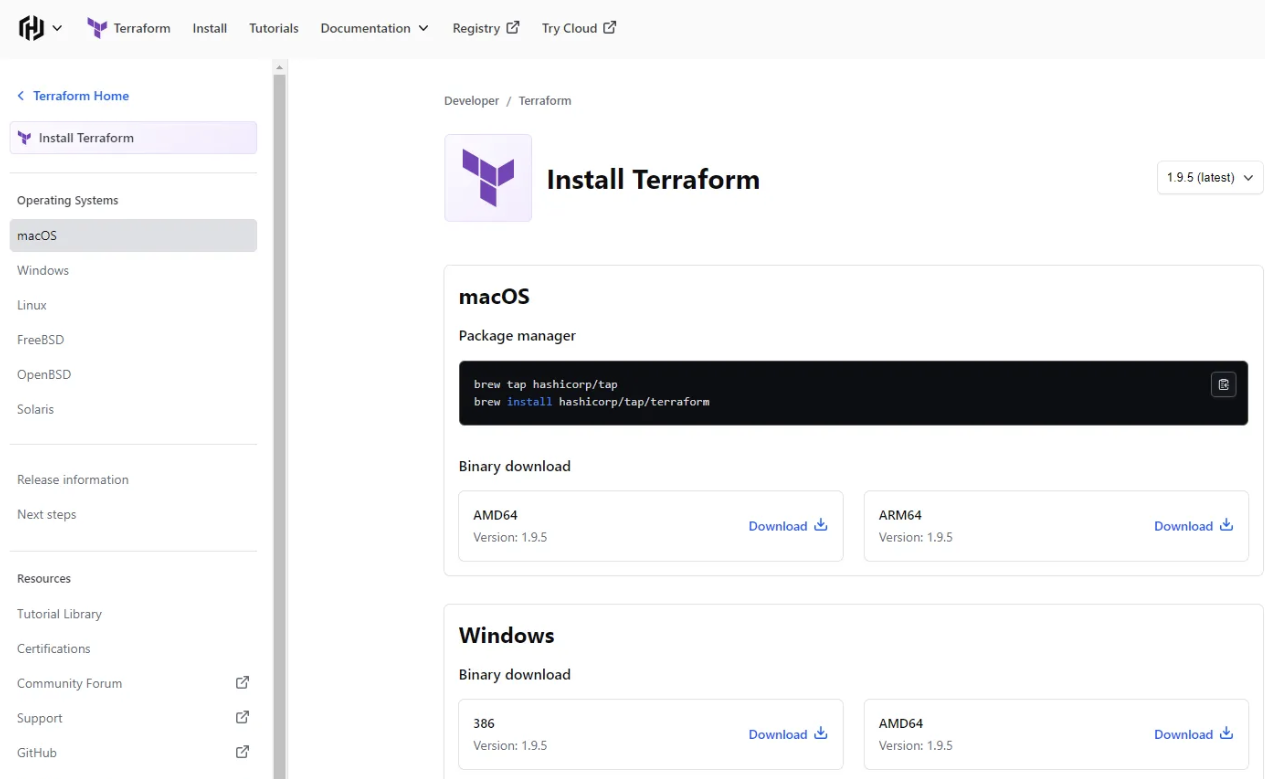Click the large Terraform logo thumbnail

[488, 178]
